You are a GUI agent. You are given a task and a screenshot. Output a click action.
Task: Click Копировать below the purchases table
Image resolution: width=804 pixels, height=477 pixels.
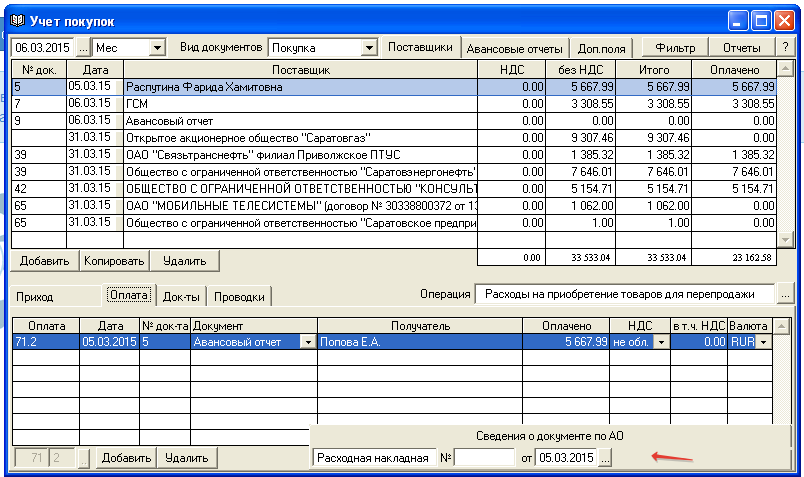114,261
